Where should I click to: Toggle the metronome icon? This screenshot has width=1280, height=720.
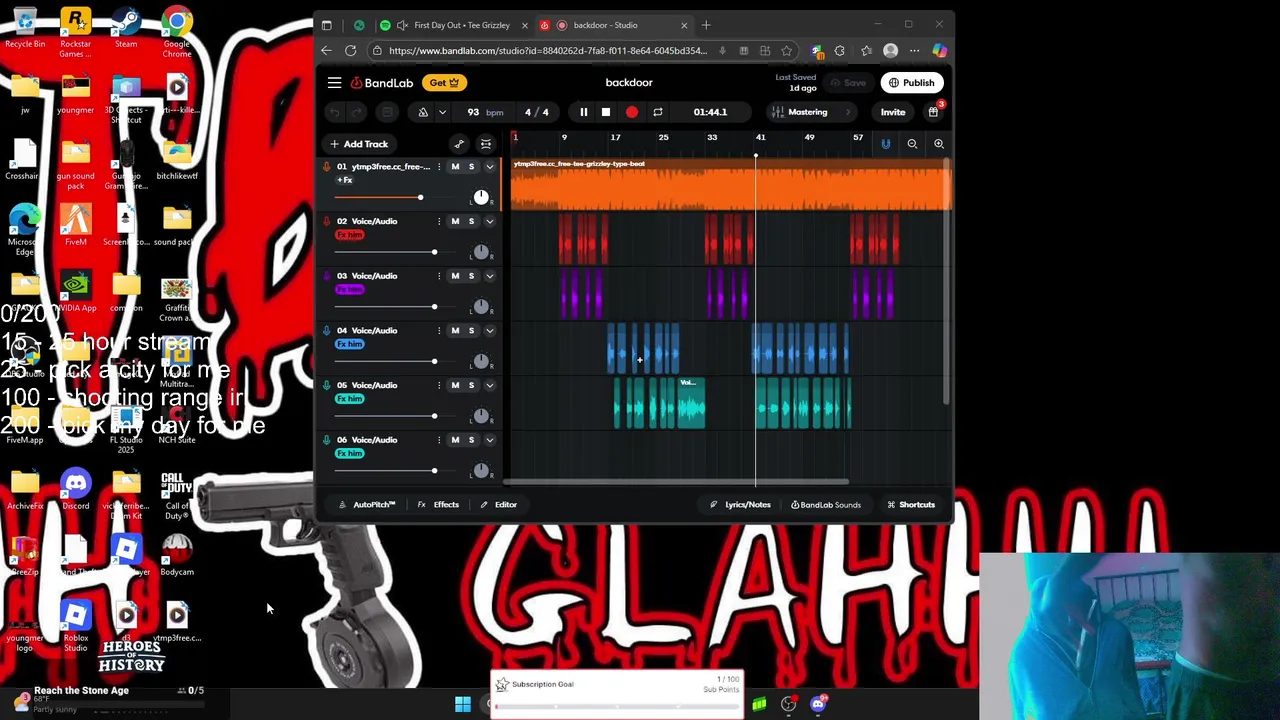pyautogui.click(x=423, y=112)
